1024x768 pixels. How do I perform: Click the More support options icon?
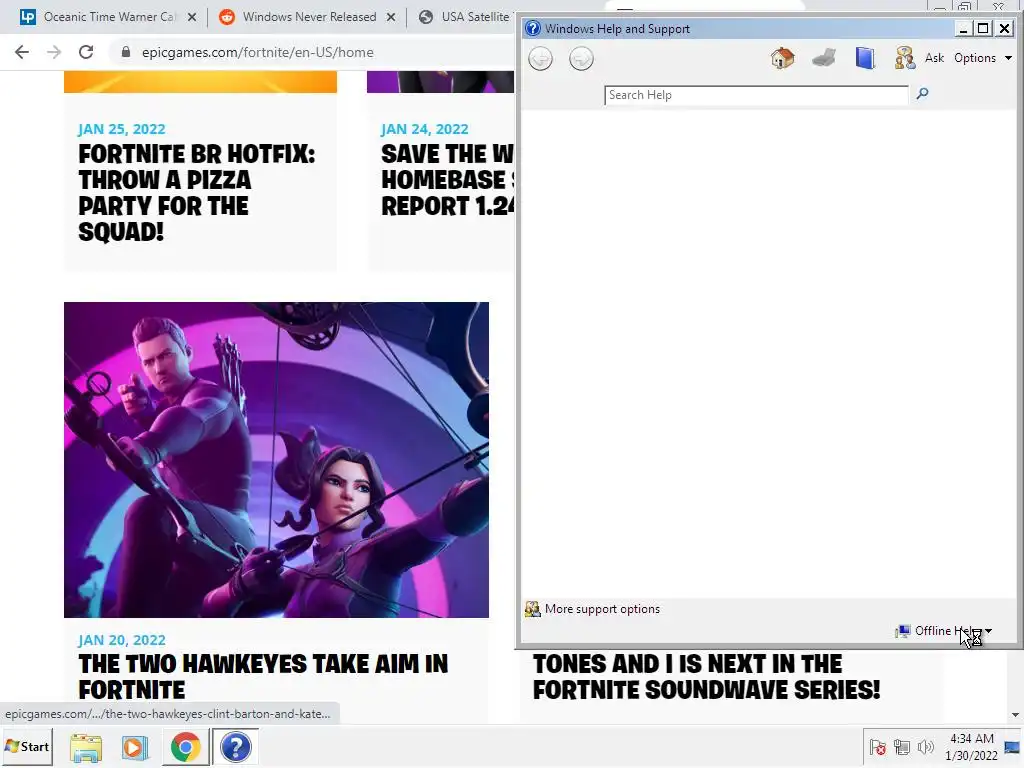tap(532, 609)
